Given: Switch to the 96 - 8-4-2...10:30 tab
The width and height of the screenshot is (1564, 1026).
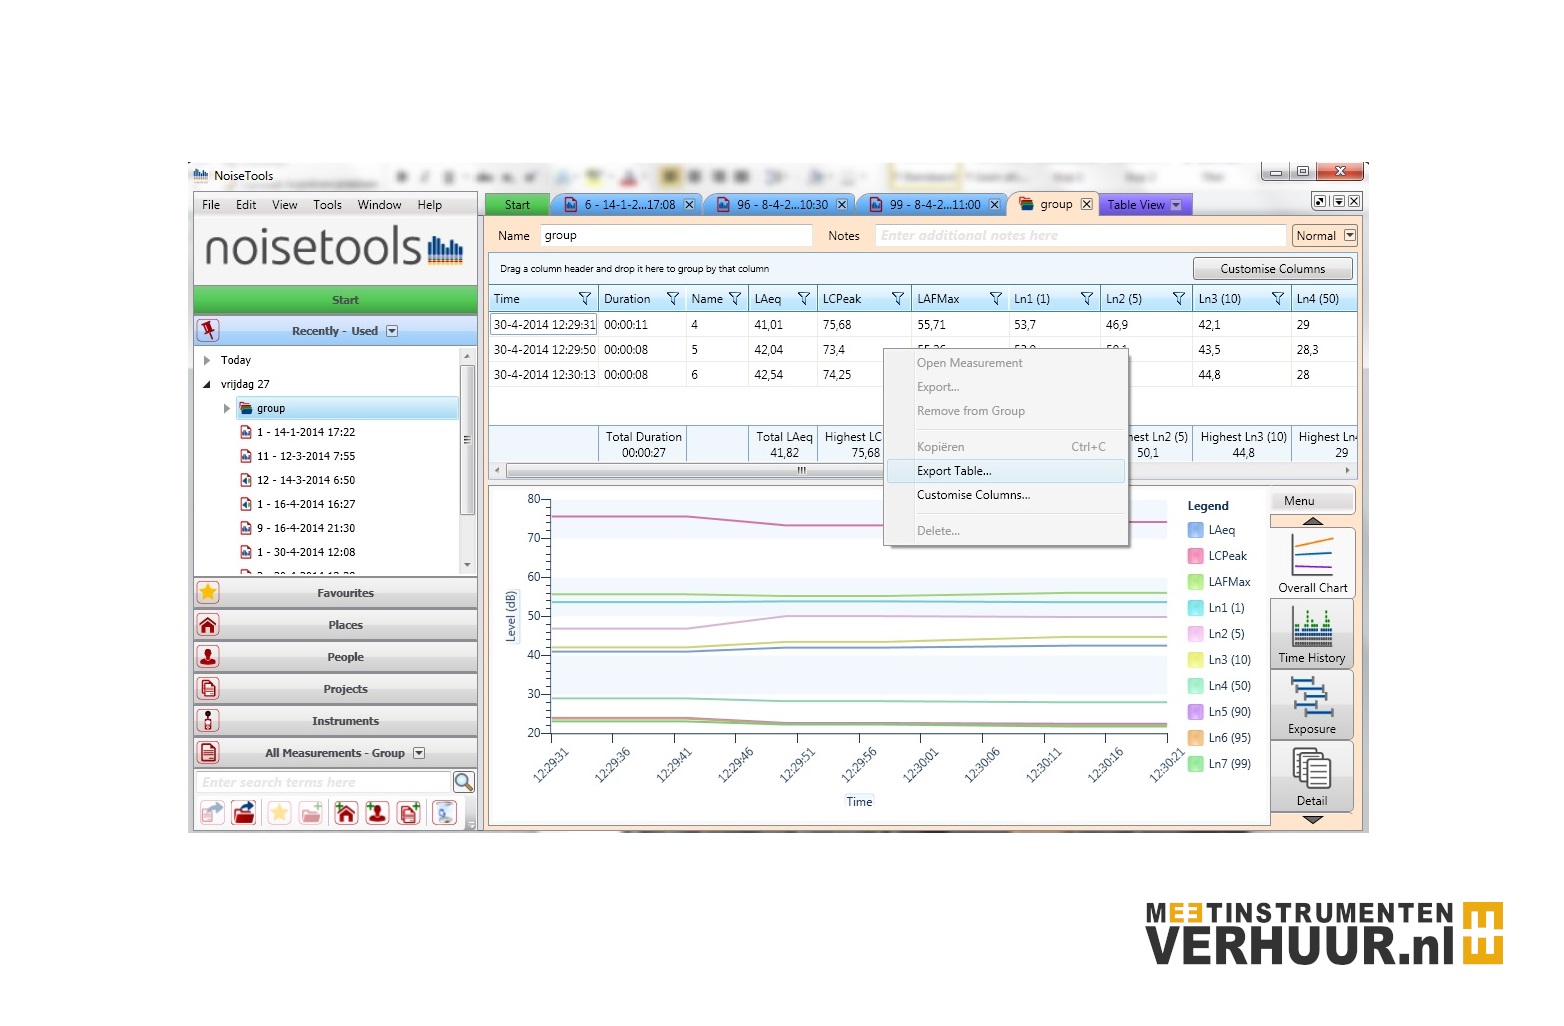Looking at the screenshot, I should [x=783, y=205].
